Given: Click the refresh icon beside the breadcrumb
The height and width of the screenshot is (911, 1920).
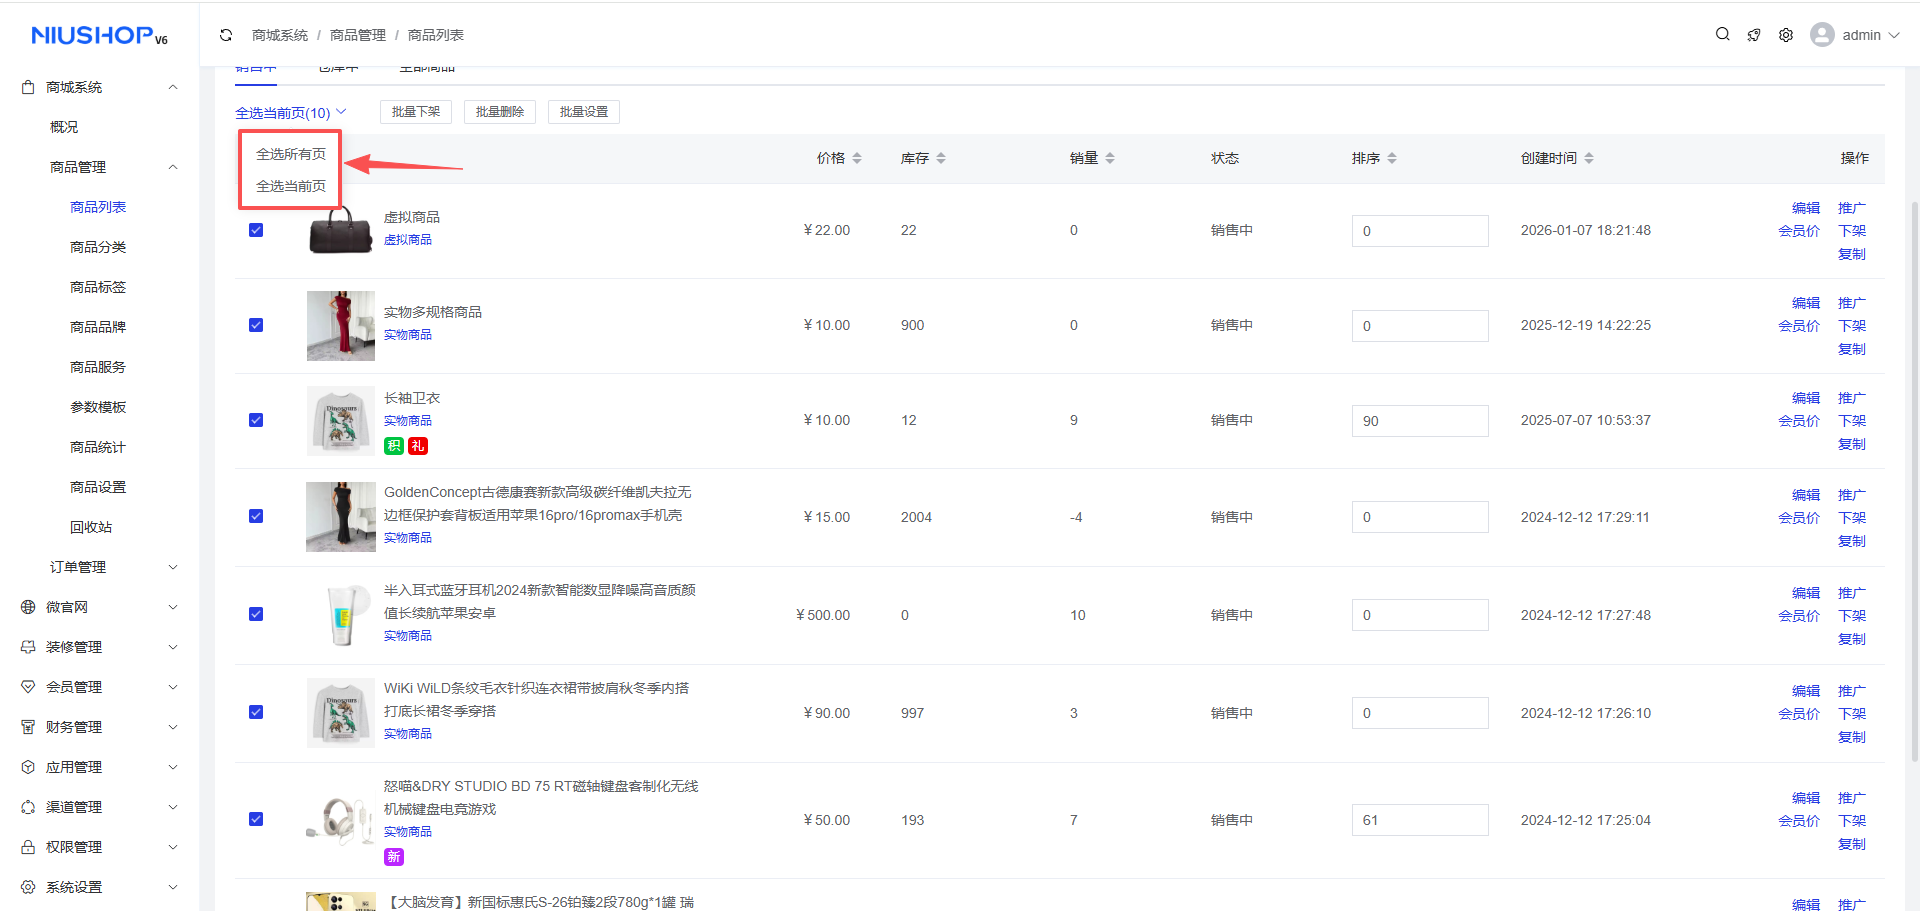Looking at the screenshot, I should [226, 35].
